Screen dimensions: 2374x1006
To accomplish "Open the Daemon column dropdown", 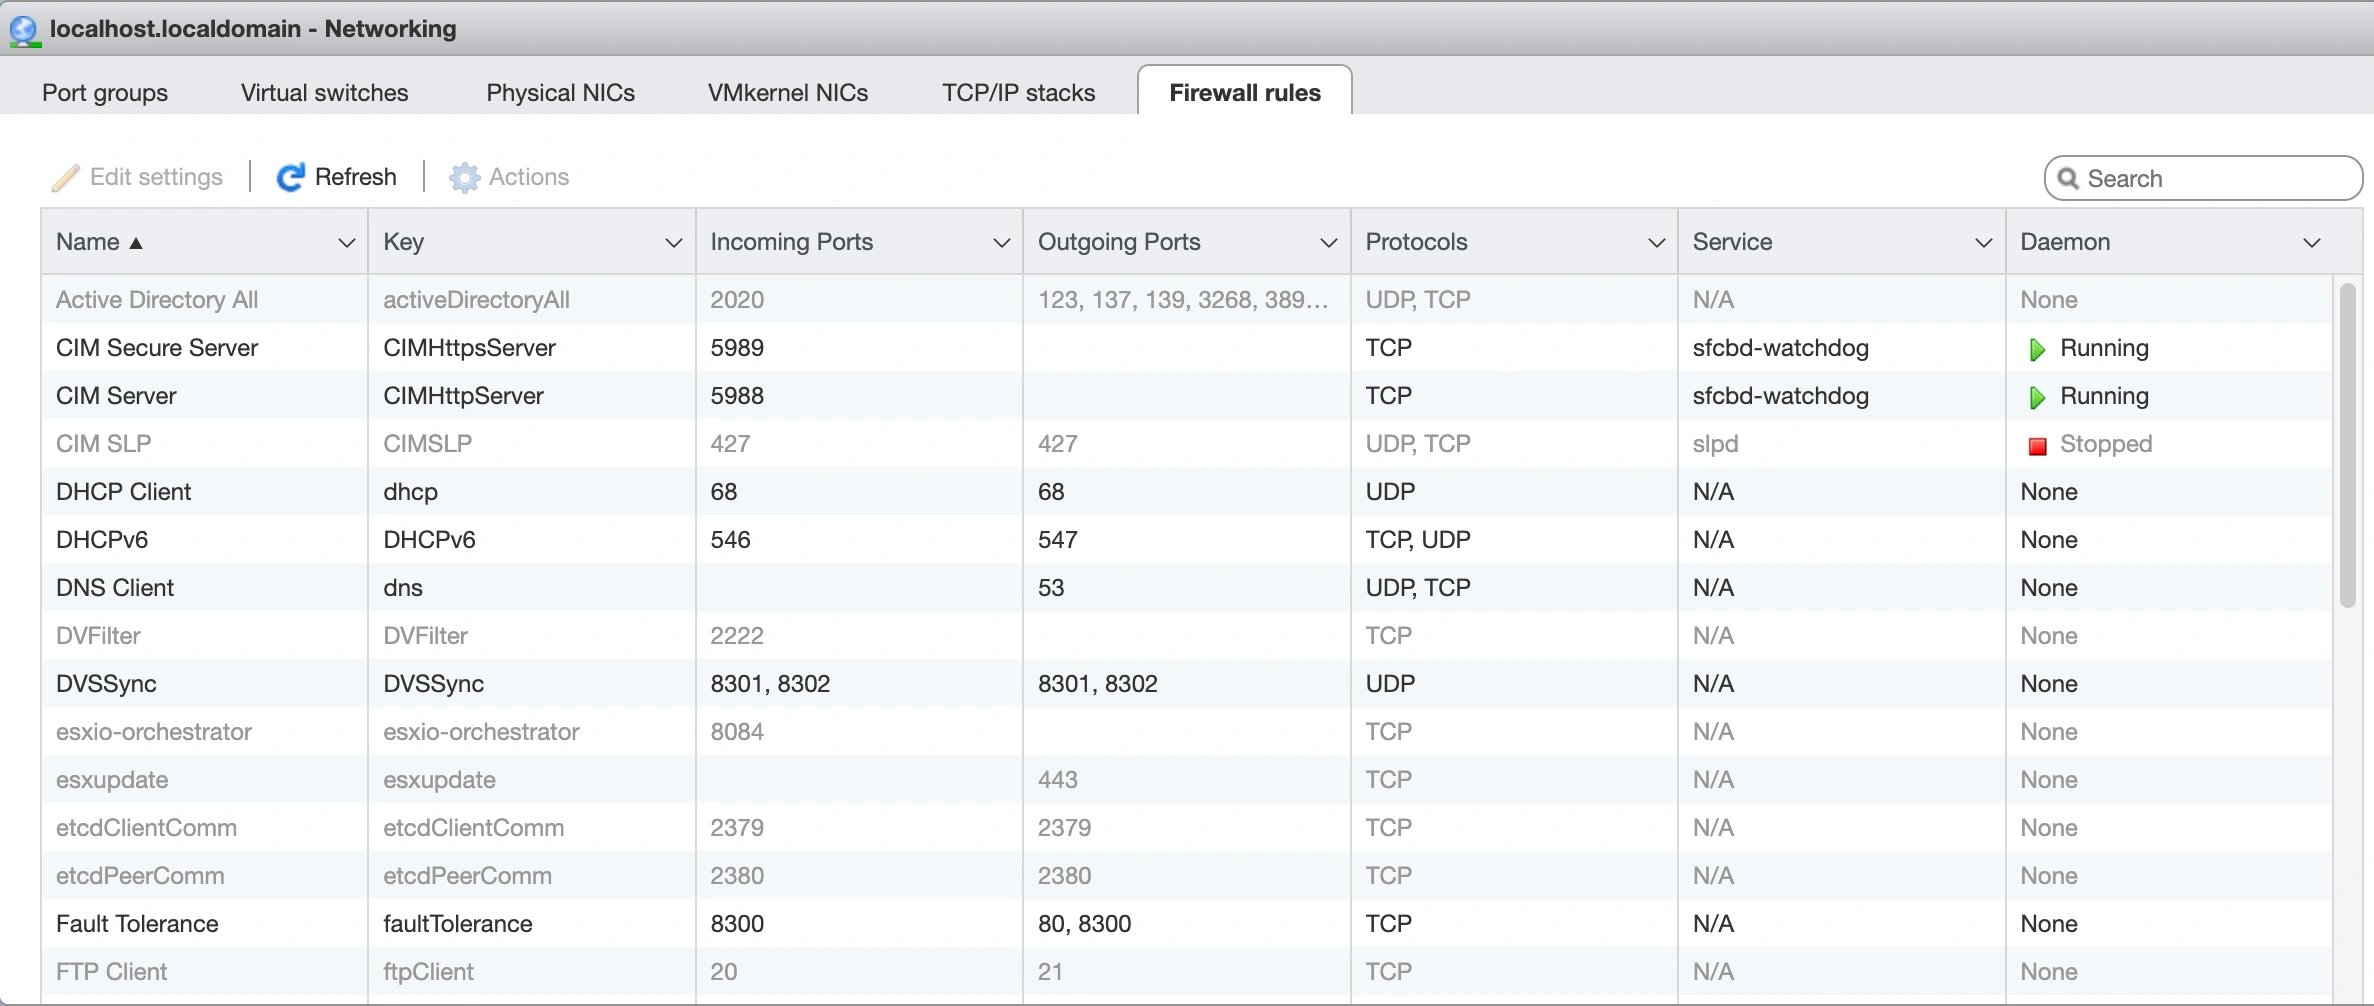I will click(2312, 242).
